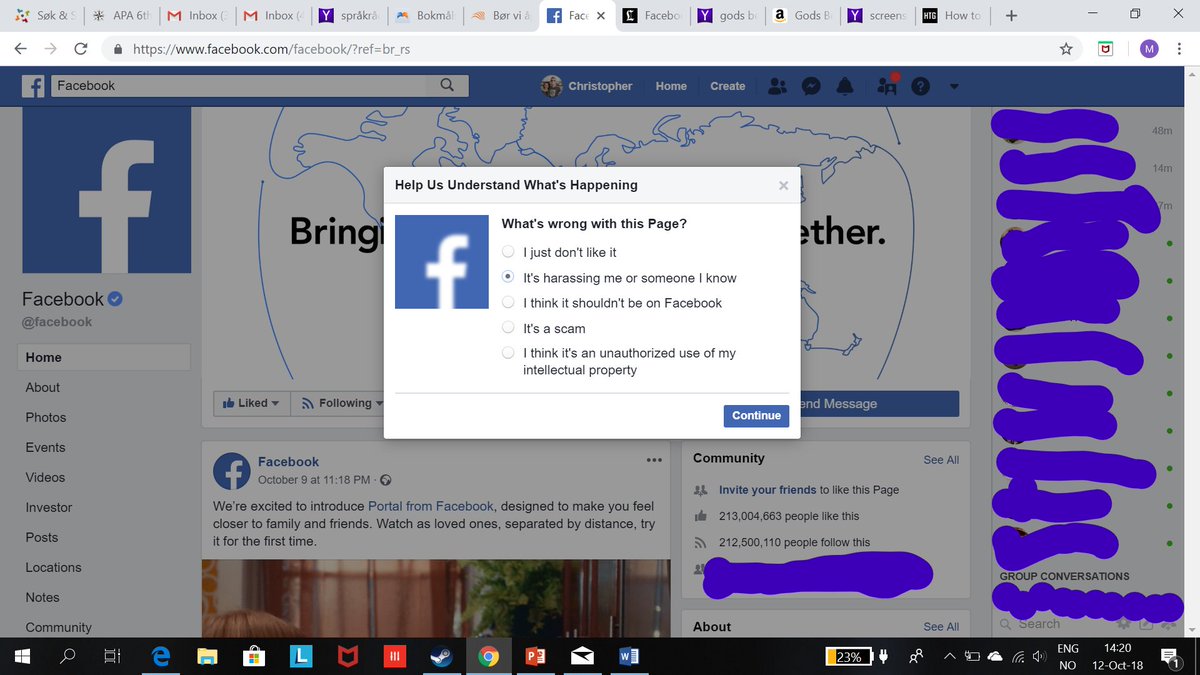This screenshot has height=675, width=1200.
Task: Open the Messenger icon in the top bar
Action: [812, 86]
